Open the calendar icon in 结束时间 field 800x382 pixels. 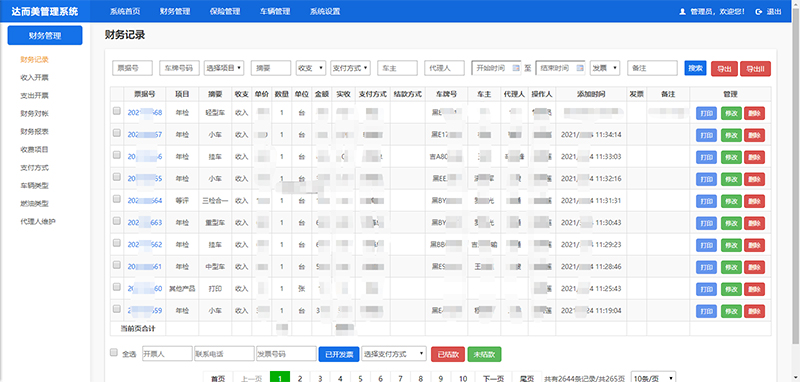580,68
